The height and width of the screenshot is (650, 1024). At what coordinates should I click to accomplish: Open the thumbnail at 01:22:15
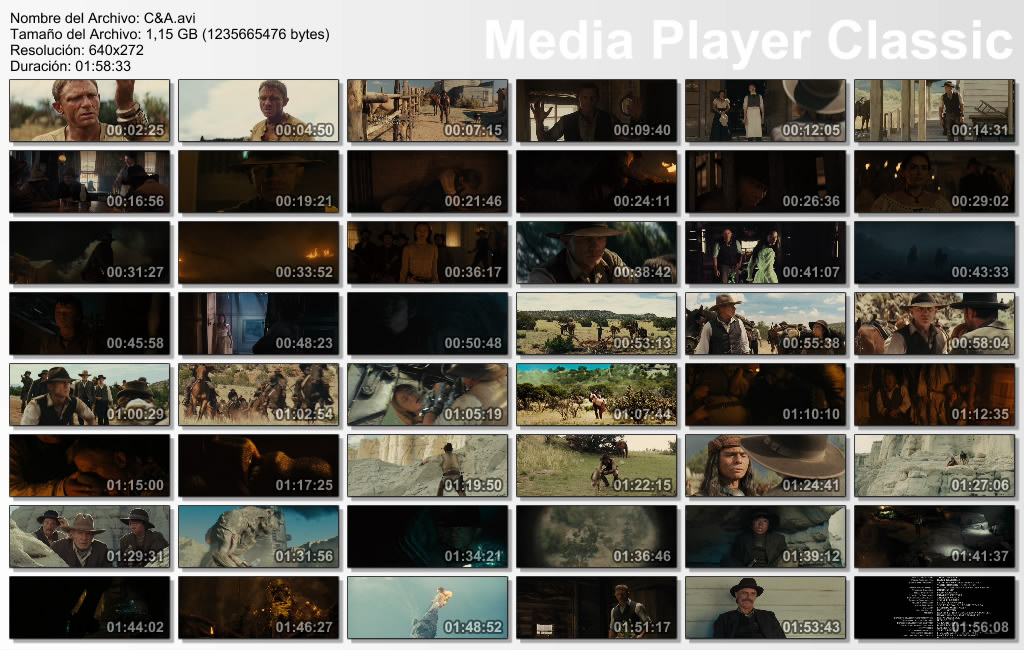tap(596, 466)
